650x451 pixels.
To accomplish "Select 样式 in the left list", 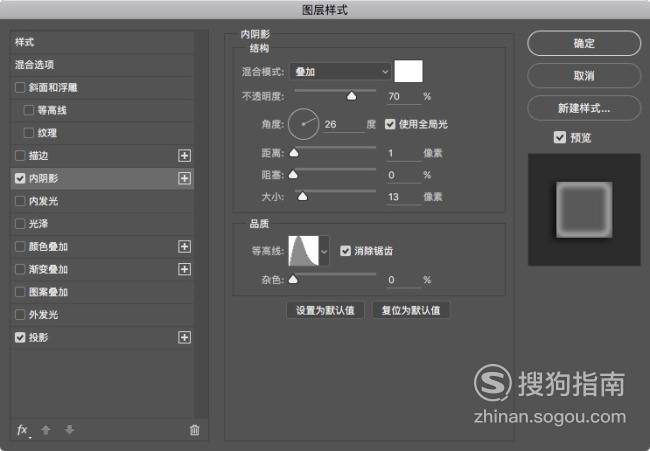I will (x=102, y=42).
